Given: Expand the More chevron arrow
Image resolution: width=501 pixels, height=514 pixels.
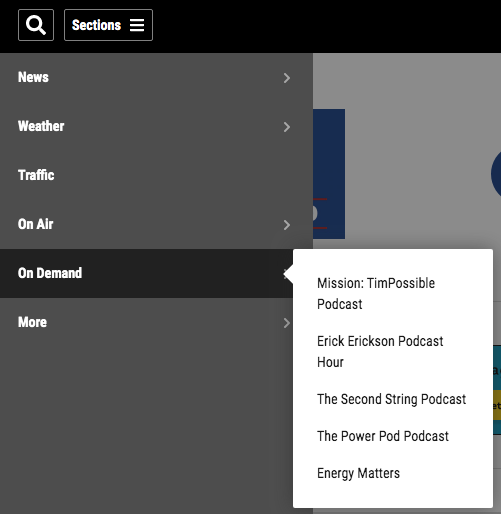Looking at the screenshot, I should (287, 323).
